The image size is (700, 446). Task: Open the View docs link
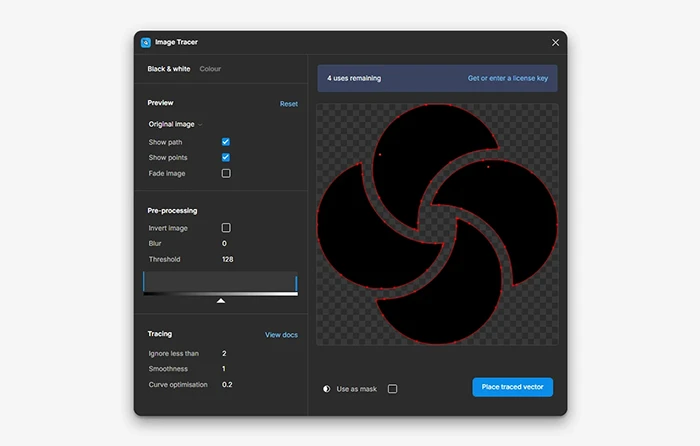point(281,335)
